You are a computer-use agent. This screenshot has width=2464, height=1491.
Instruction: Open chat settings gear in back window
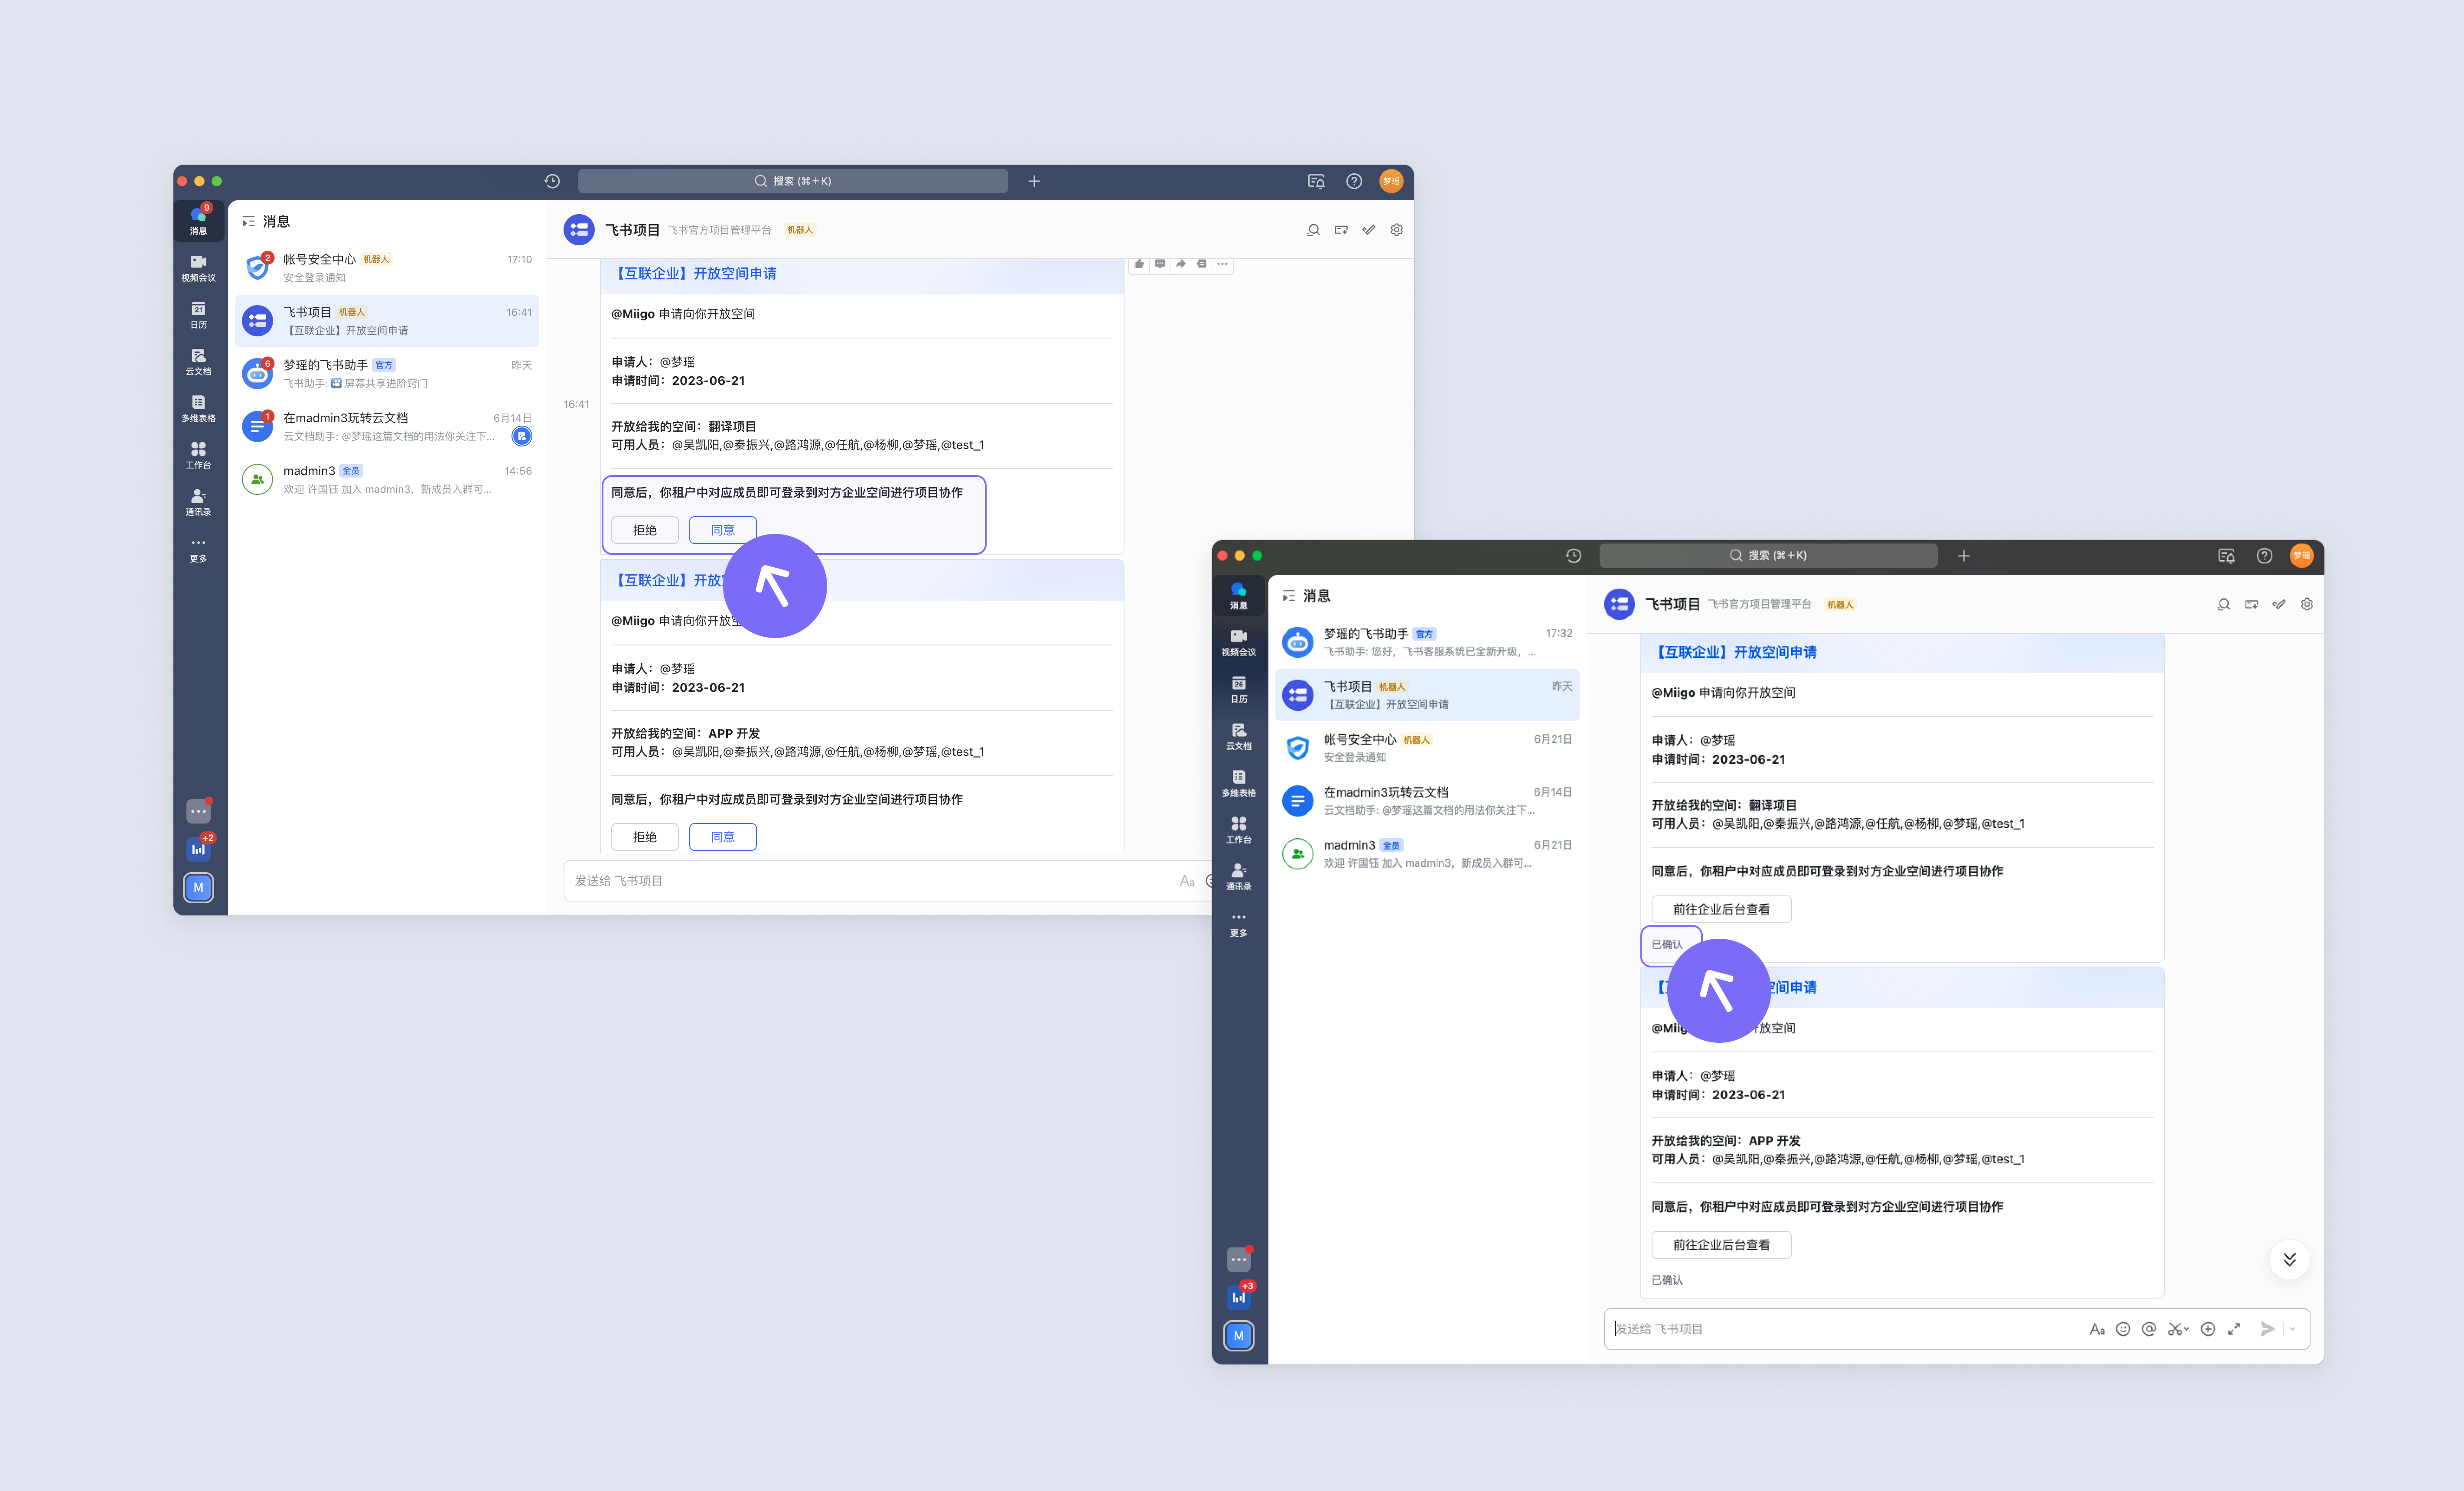click(x=1397, y=230)
